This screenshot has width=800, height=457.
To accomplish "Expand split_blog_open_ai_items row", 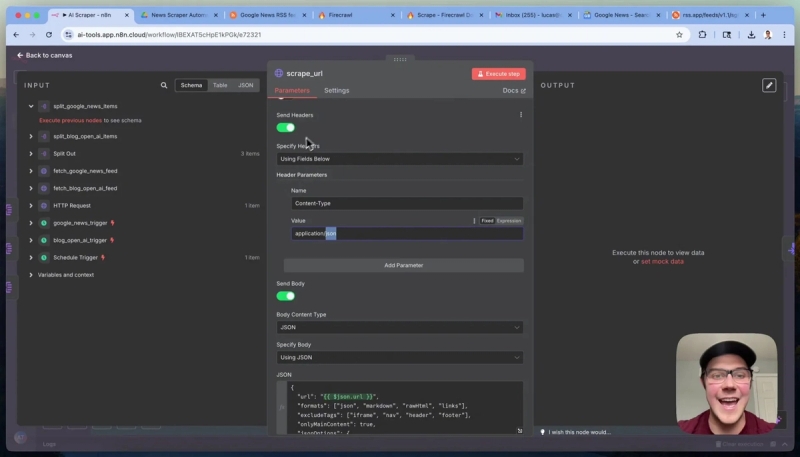I will tap(31, 136).
